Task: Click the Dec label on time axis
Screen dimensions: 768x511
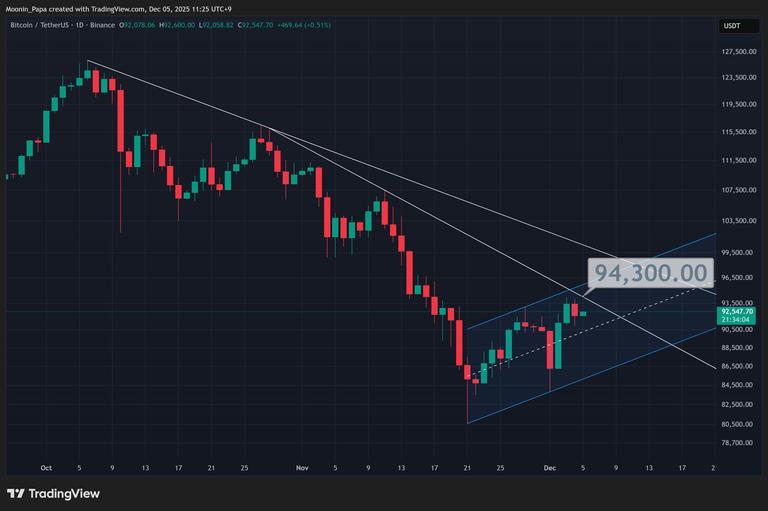Action: click(549, 467)
